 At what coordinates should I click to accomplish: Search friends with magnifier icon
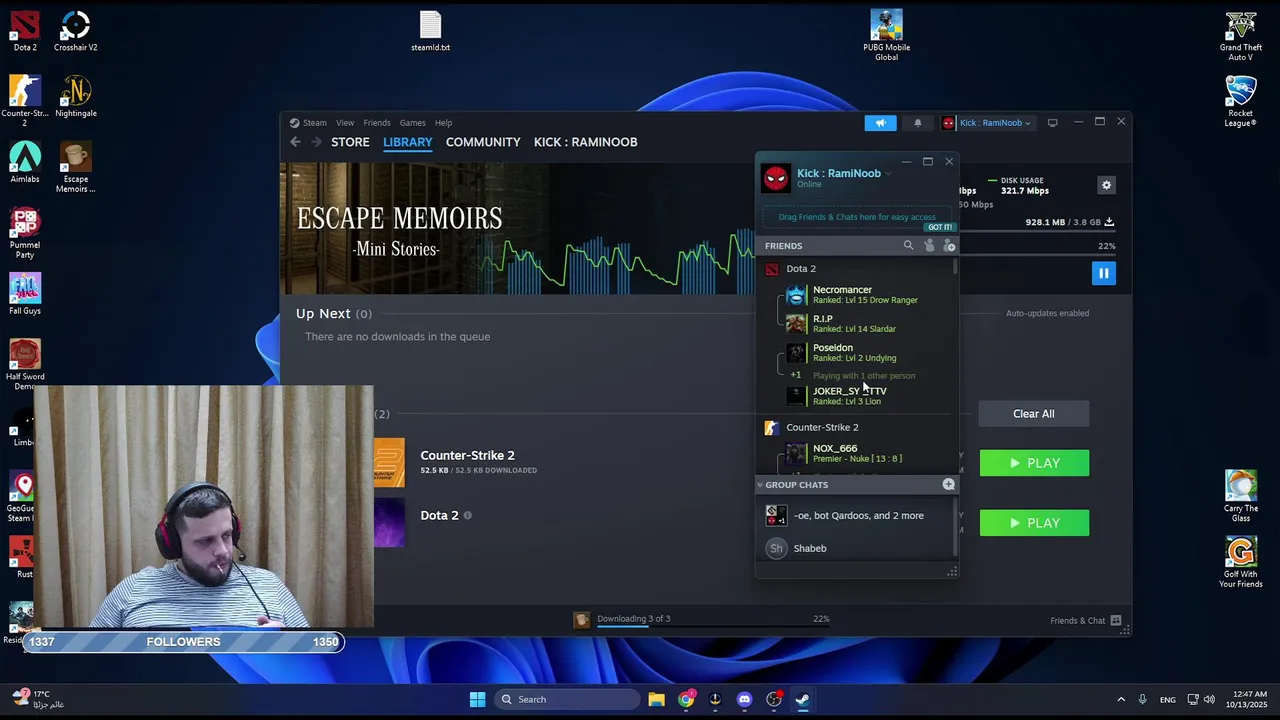[908, 245]
